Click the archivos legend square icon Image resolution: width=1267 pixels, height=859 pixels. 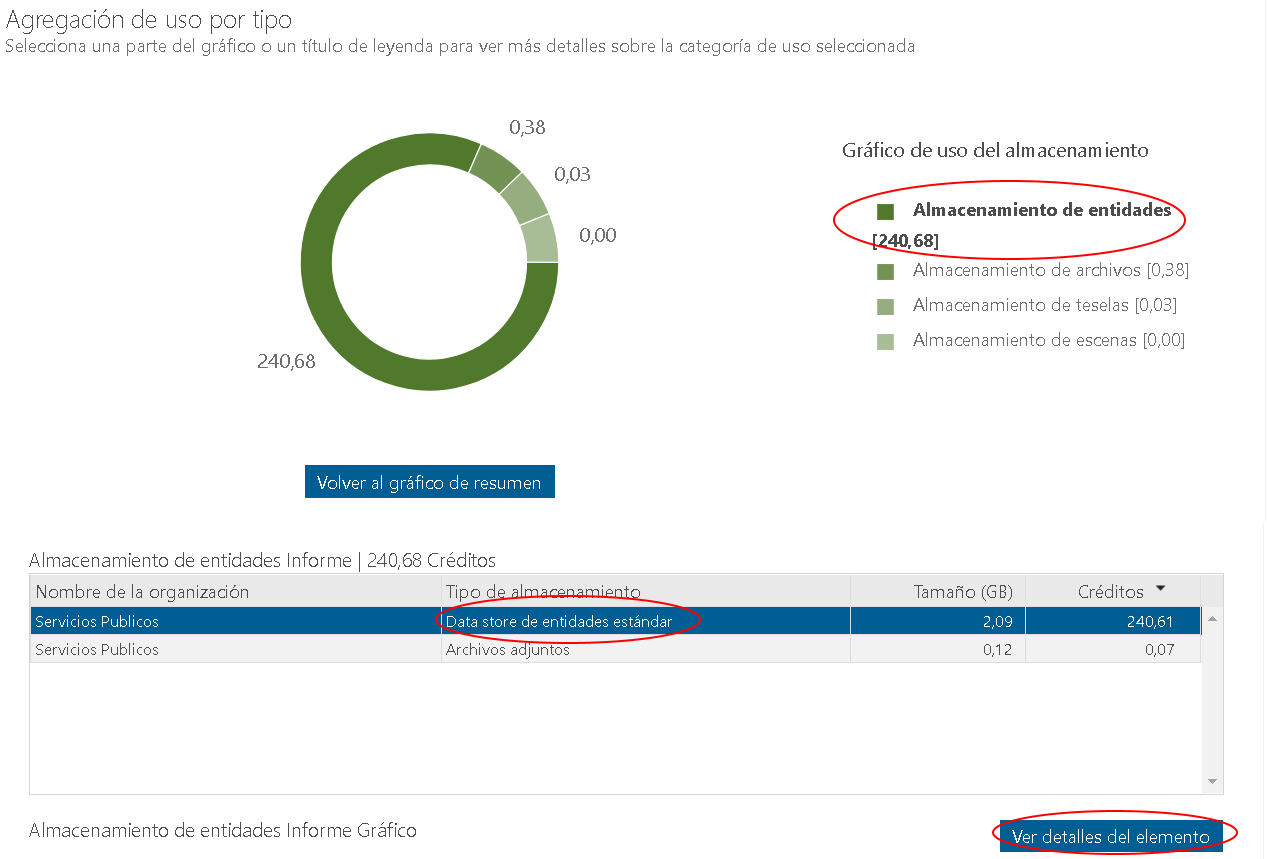[x=886, y=270]
